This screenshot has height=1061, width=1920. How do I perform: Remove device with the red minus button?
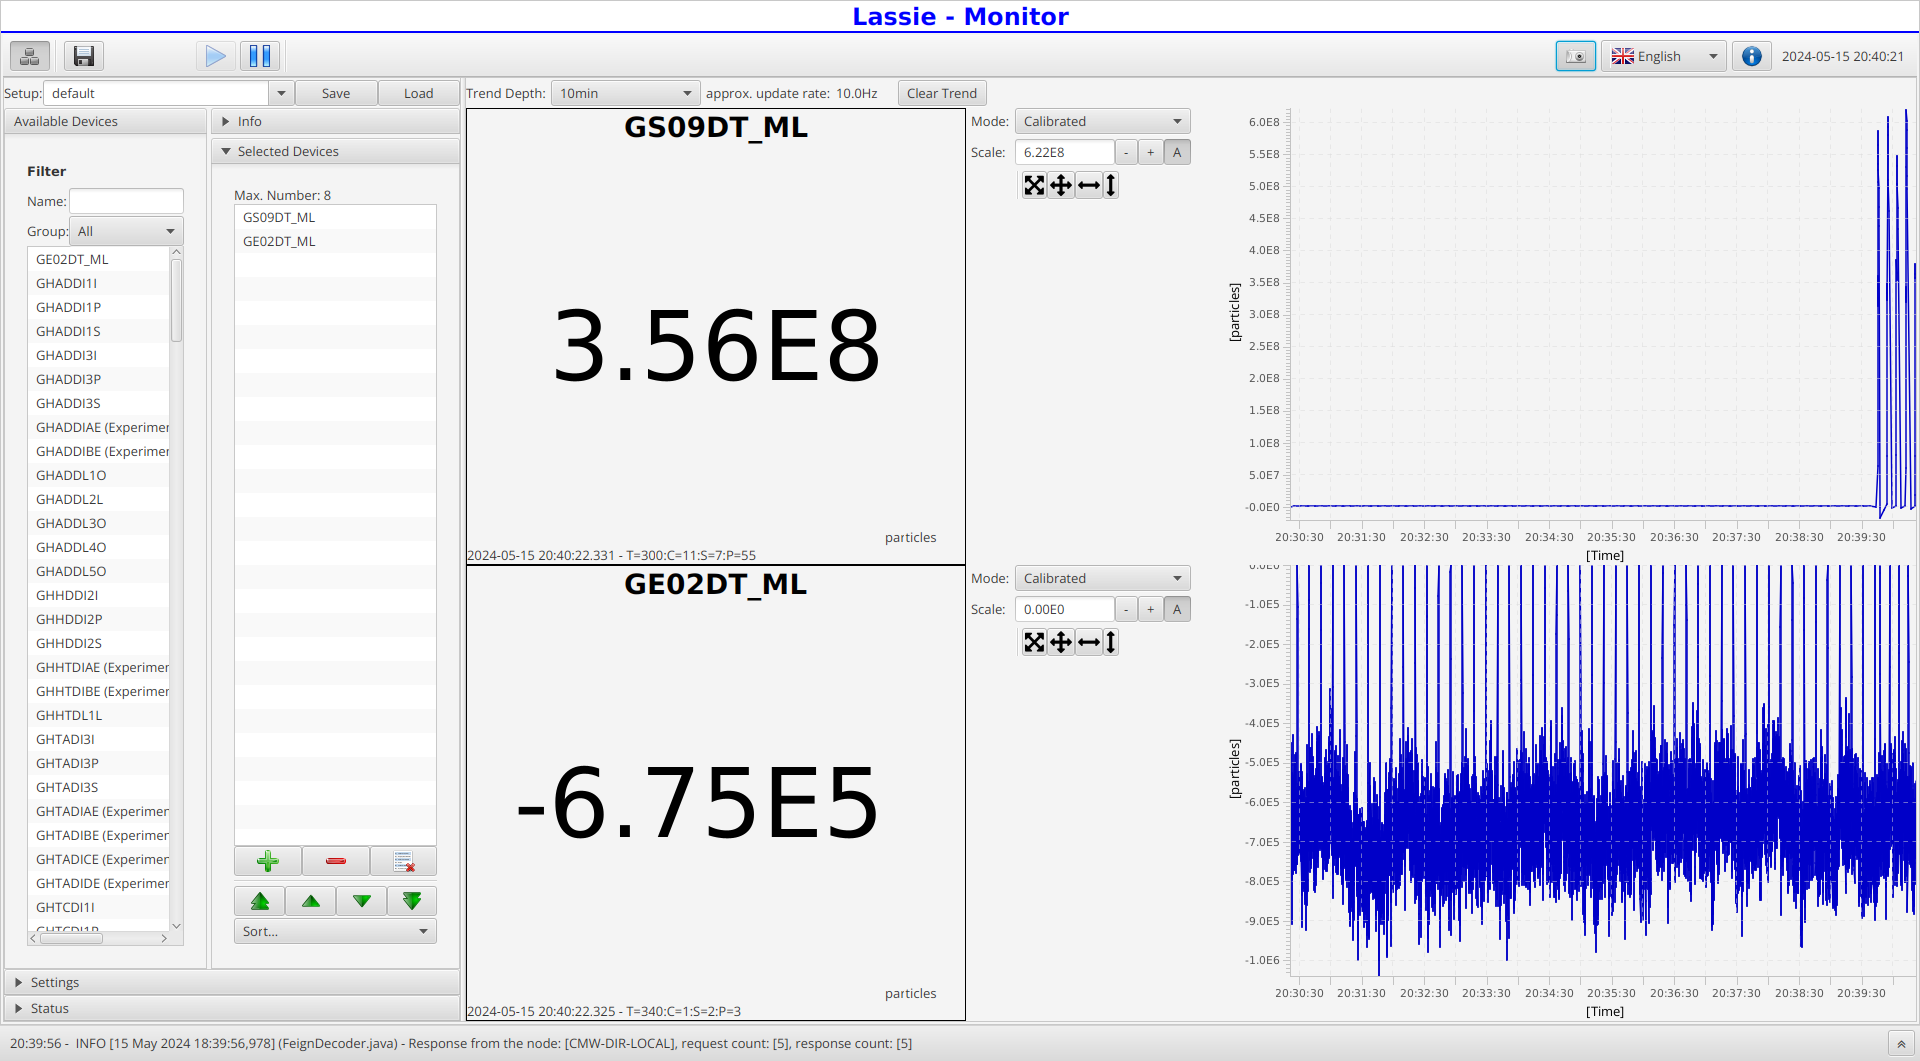[x=336, y=861]
